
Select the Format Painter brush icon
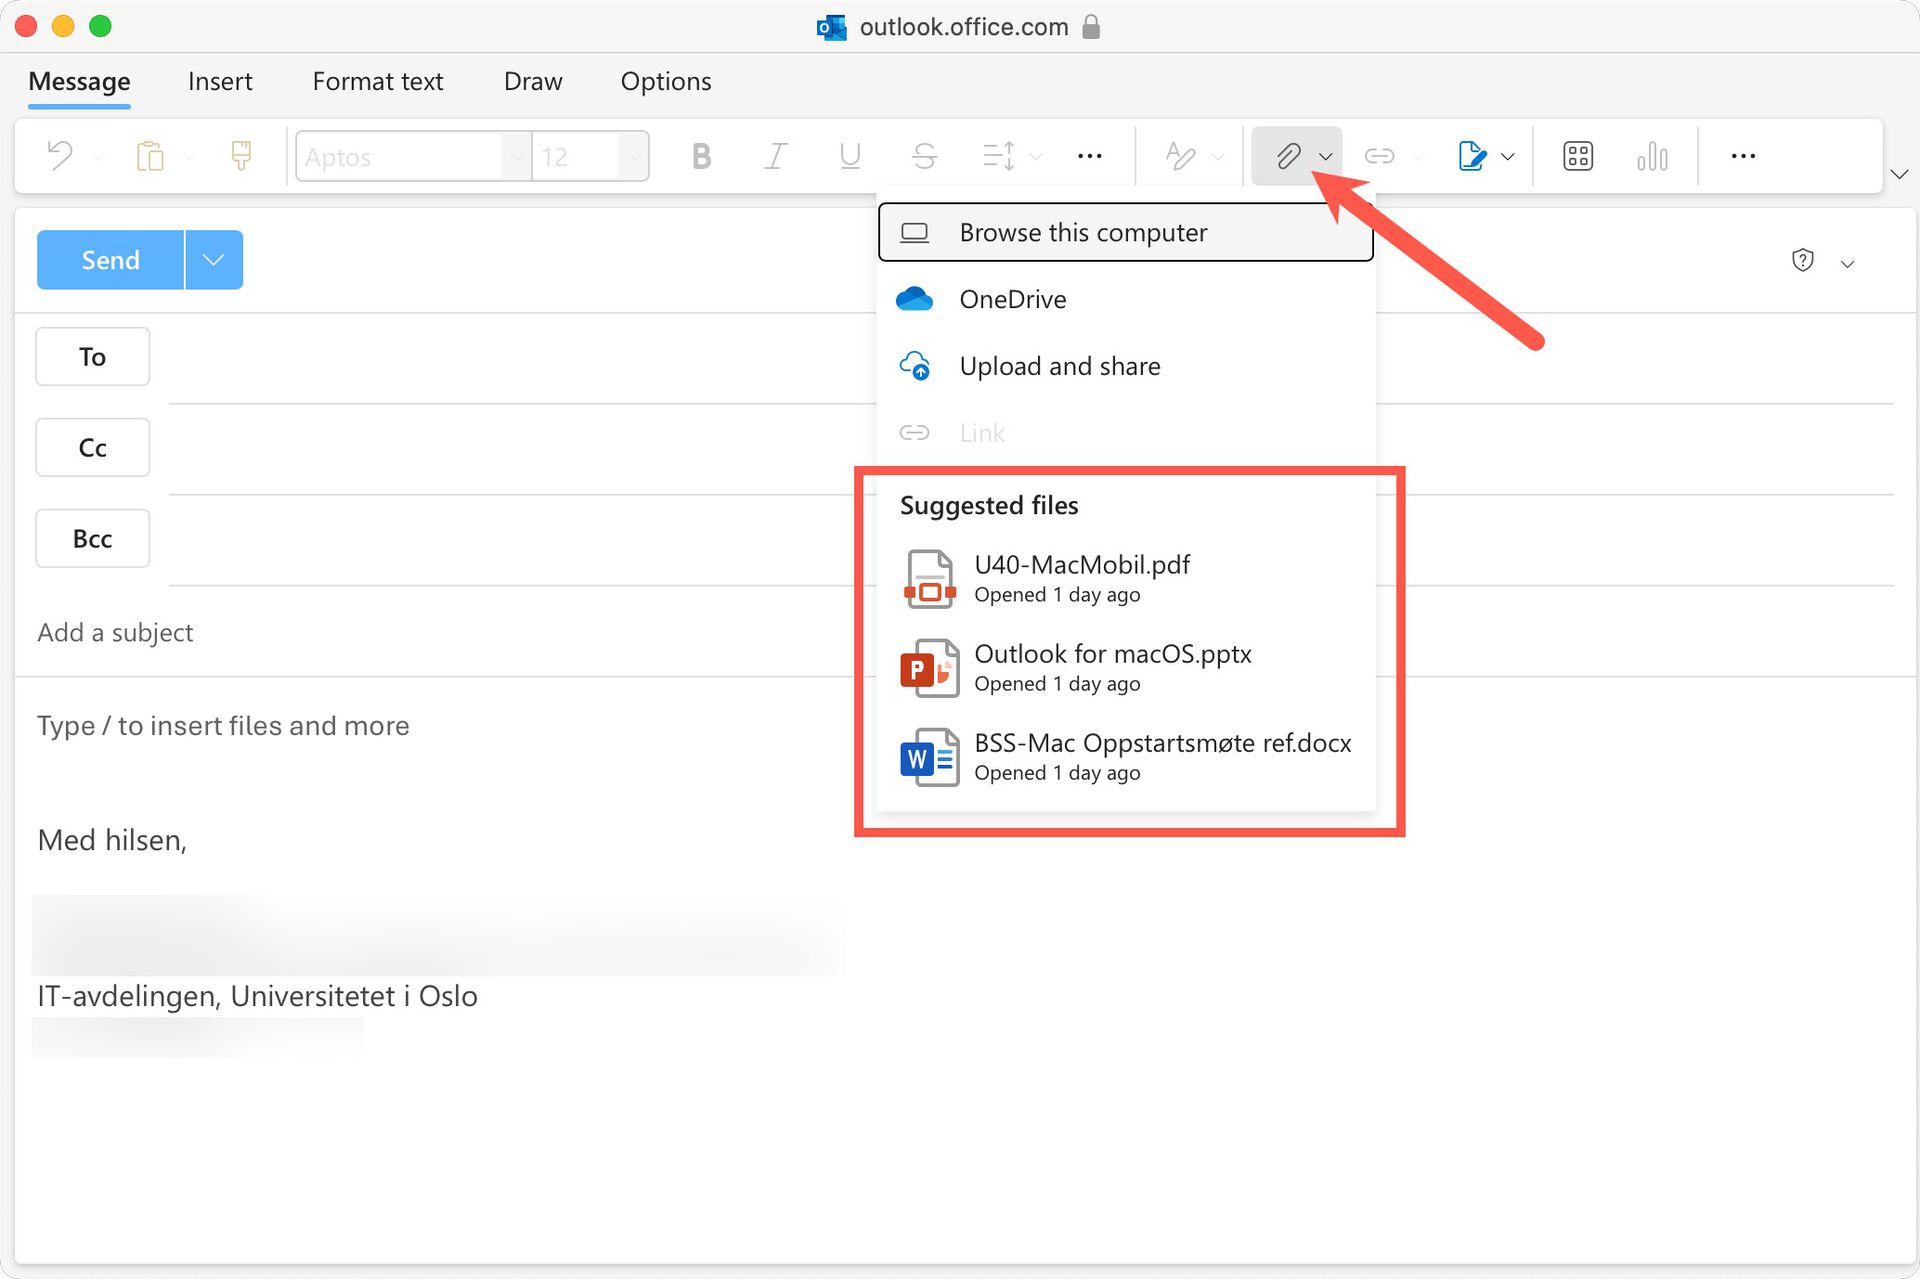tap(241, 156)
